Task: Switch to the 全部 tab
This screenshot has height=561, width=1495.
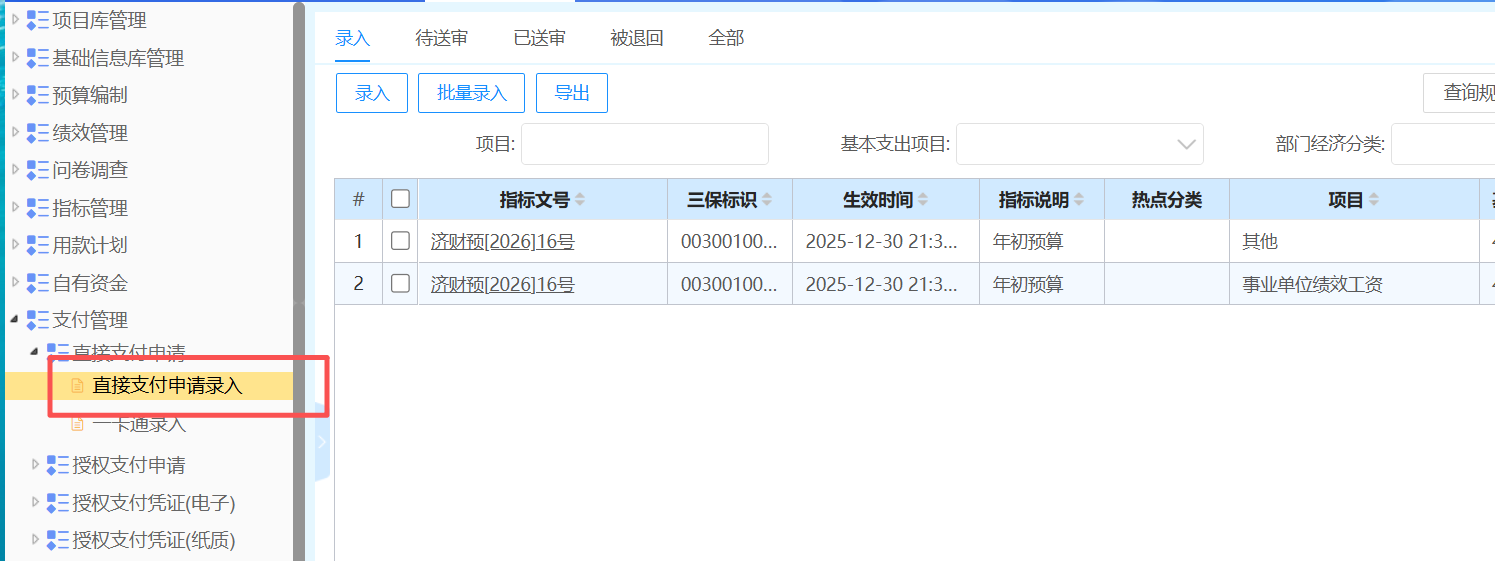Action: (726, 38)
